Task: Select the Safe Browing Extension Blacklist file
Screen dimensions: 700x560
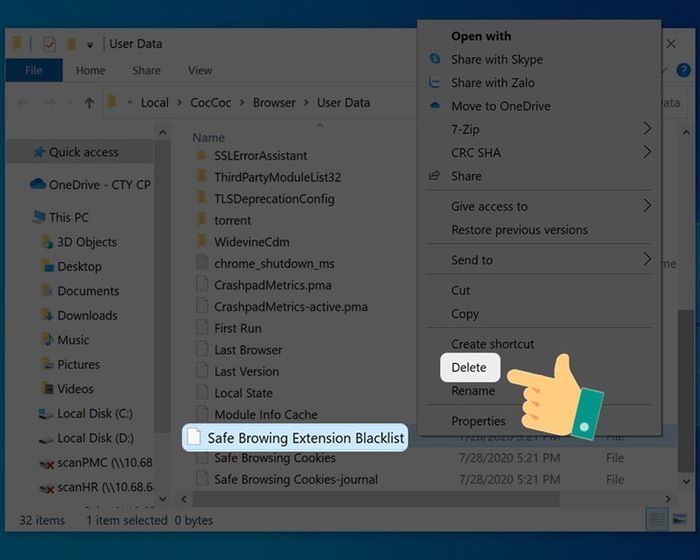Action: (295, 438)
